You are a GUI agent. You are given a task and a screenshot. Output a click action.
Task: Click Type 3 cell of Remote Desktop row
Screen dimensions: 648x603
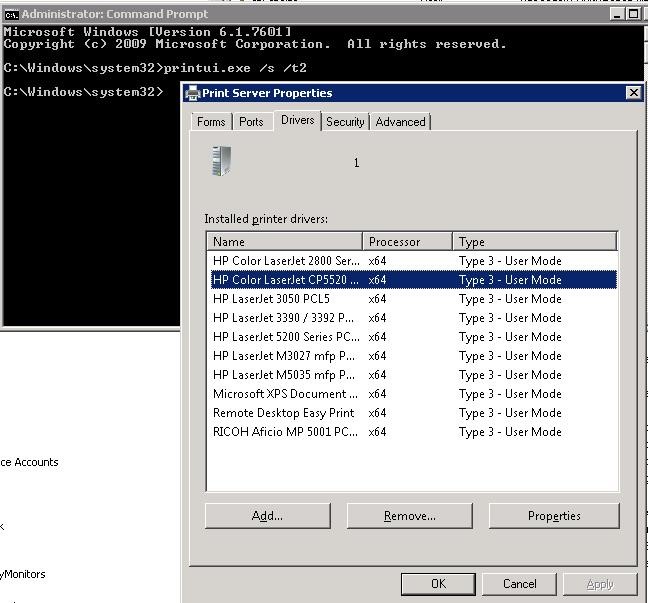coord(510,413)
